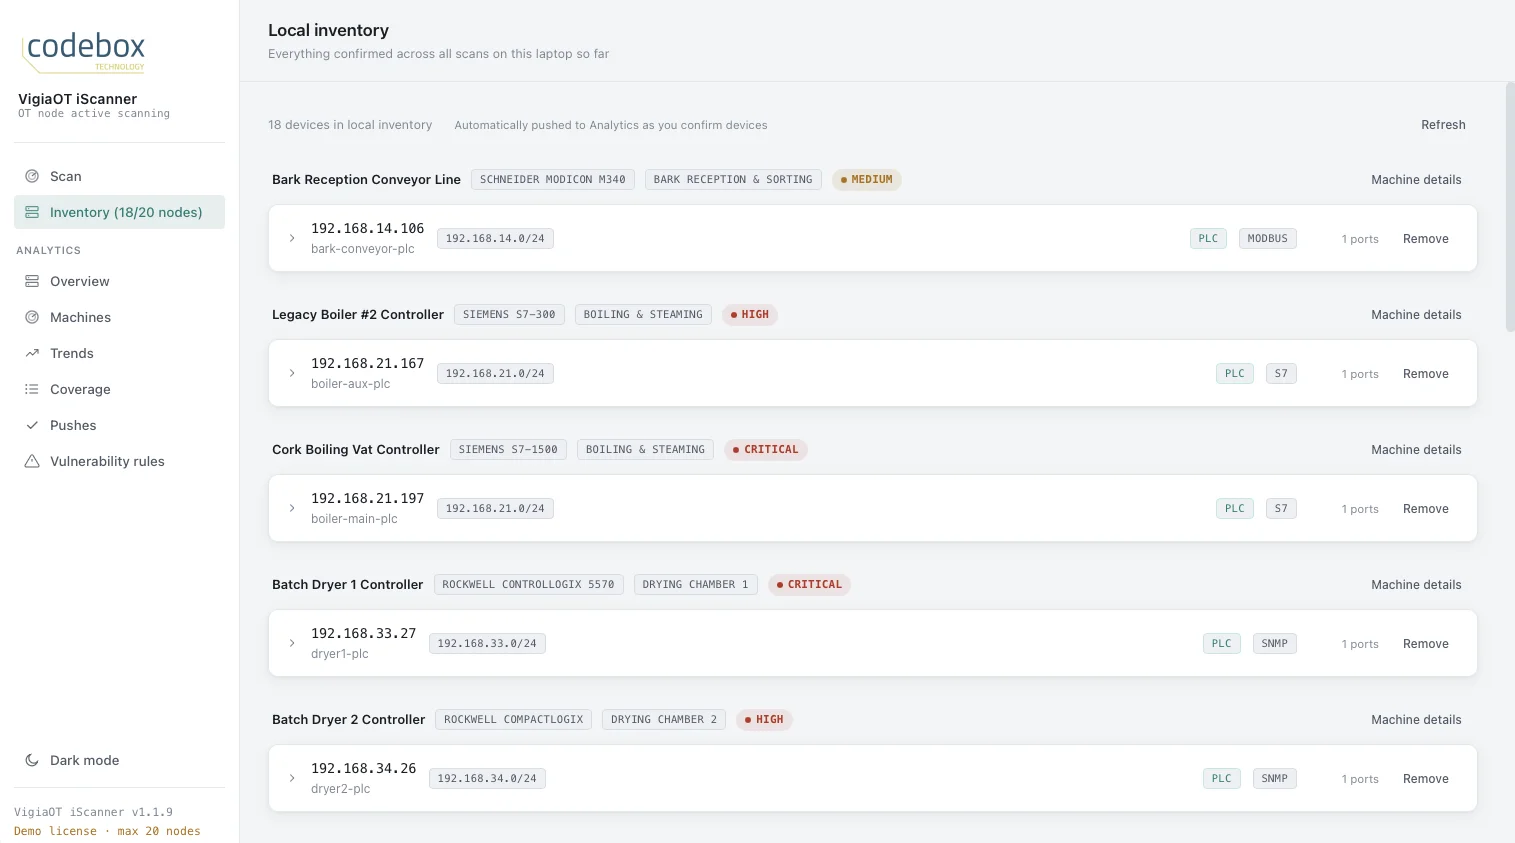Remove device 192.168.33.27
The width and height of the screenshot is (1515, 843).
(1425, 644)
